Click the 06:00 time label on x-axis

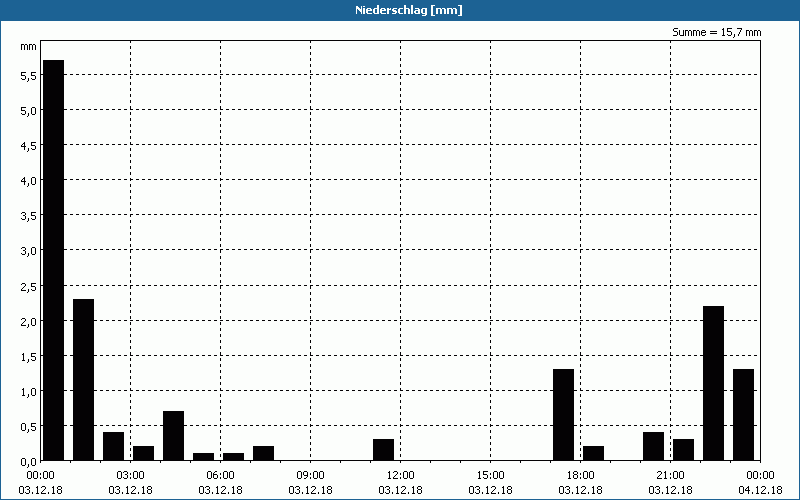[220, 476]
